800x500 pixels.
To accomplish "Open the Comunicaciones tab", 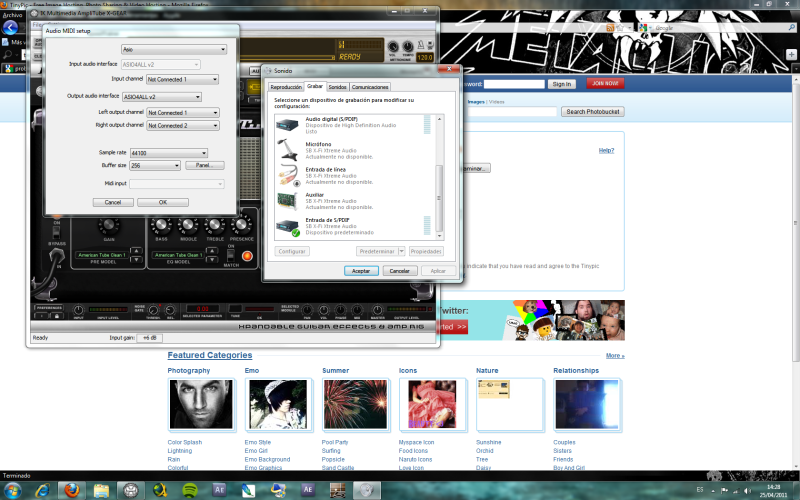I will [370, 87].
